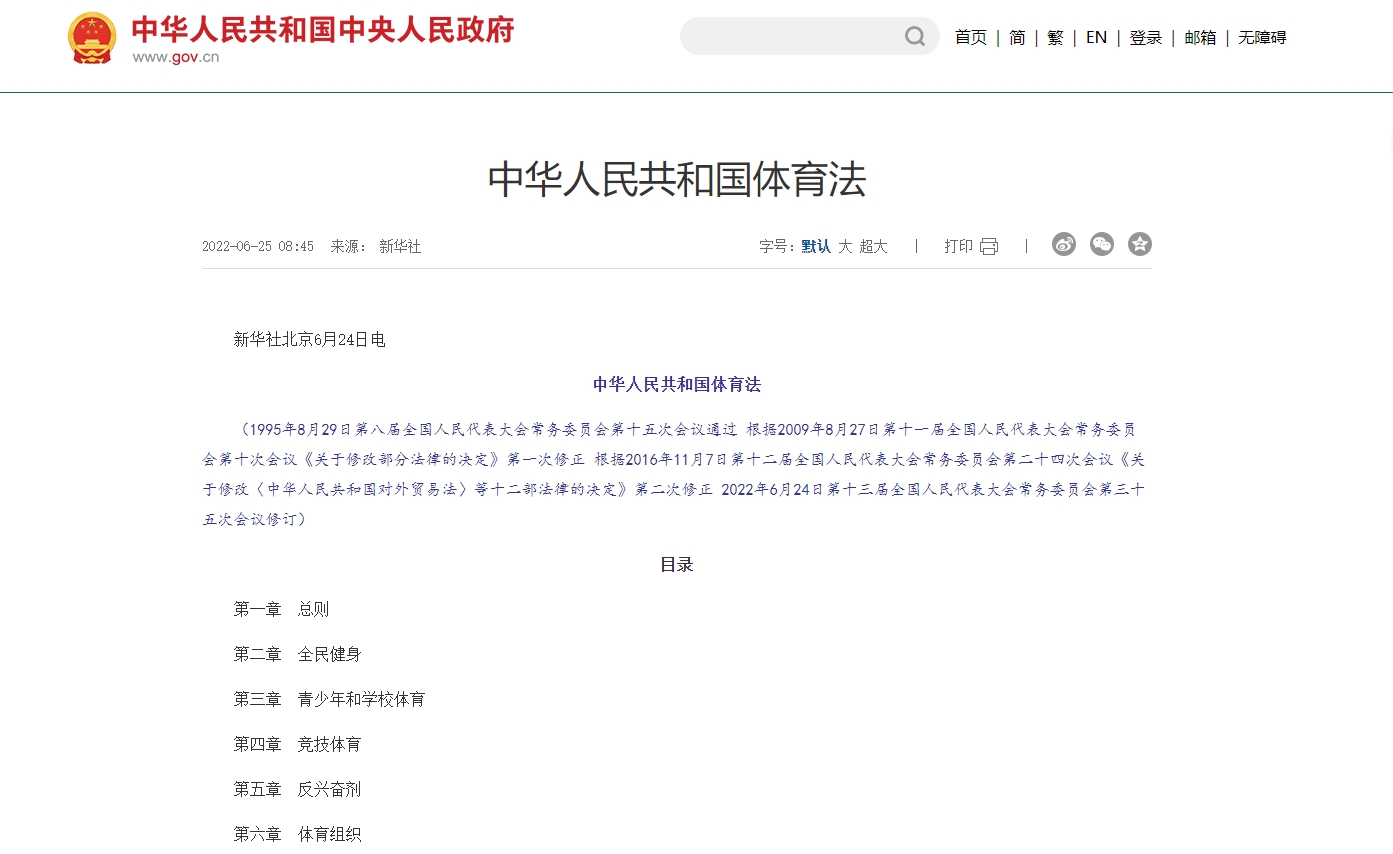Click the WeChat share icon

click(1101, 243)
